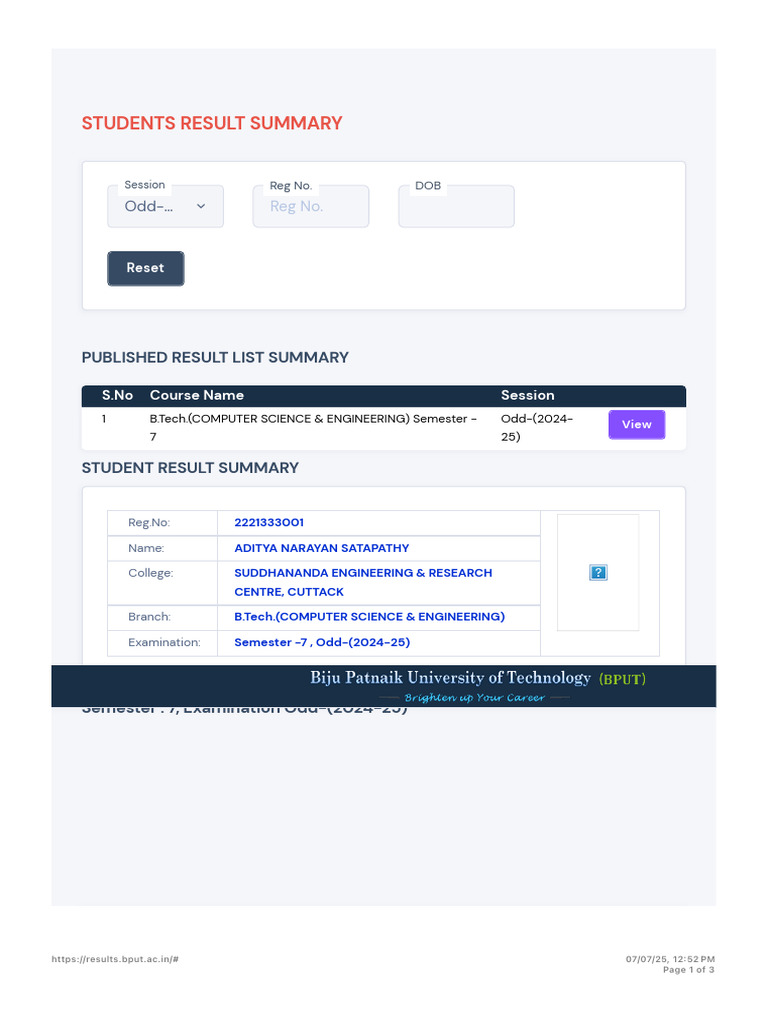Screen dimensions: 768x1024
Task: Click the Odd-(2024-25) session cell in list
Action: click(537, 428)
